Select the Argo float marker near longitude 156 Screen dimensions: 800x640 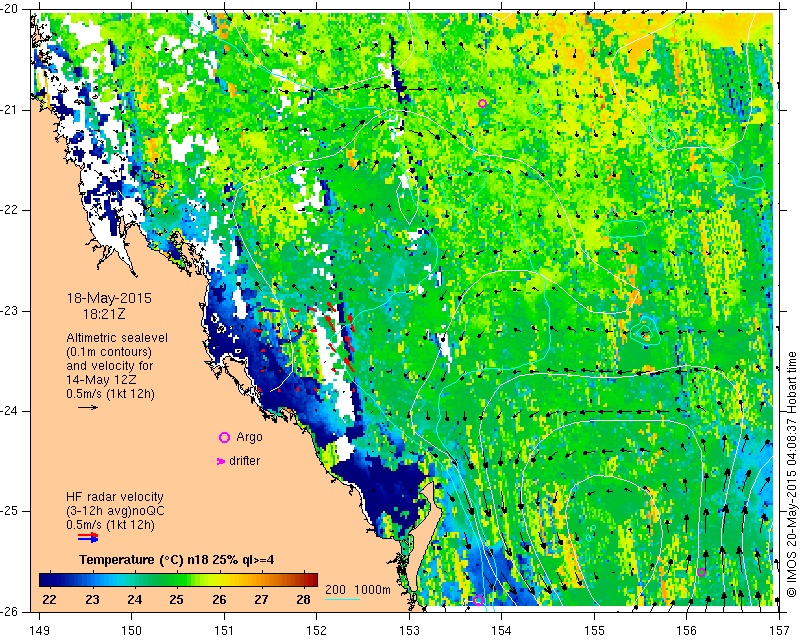[701, 572]
